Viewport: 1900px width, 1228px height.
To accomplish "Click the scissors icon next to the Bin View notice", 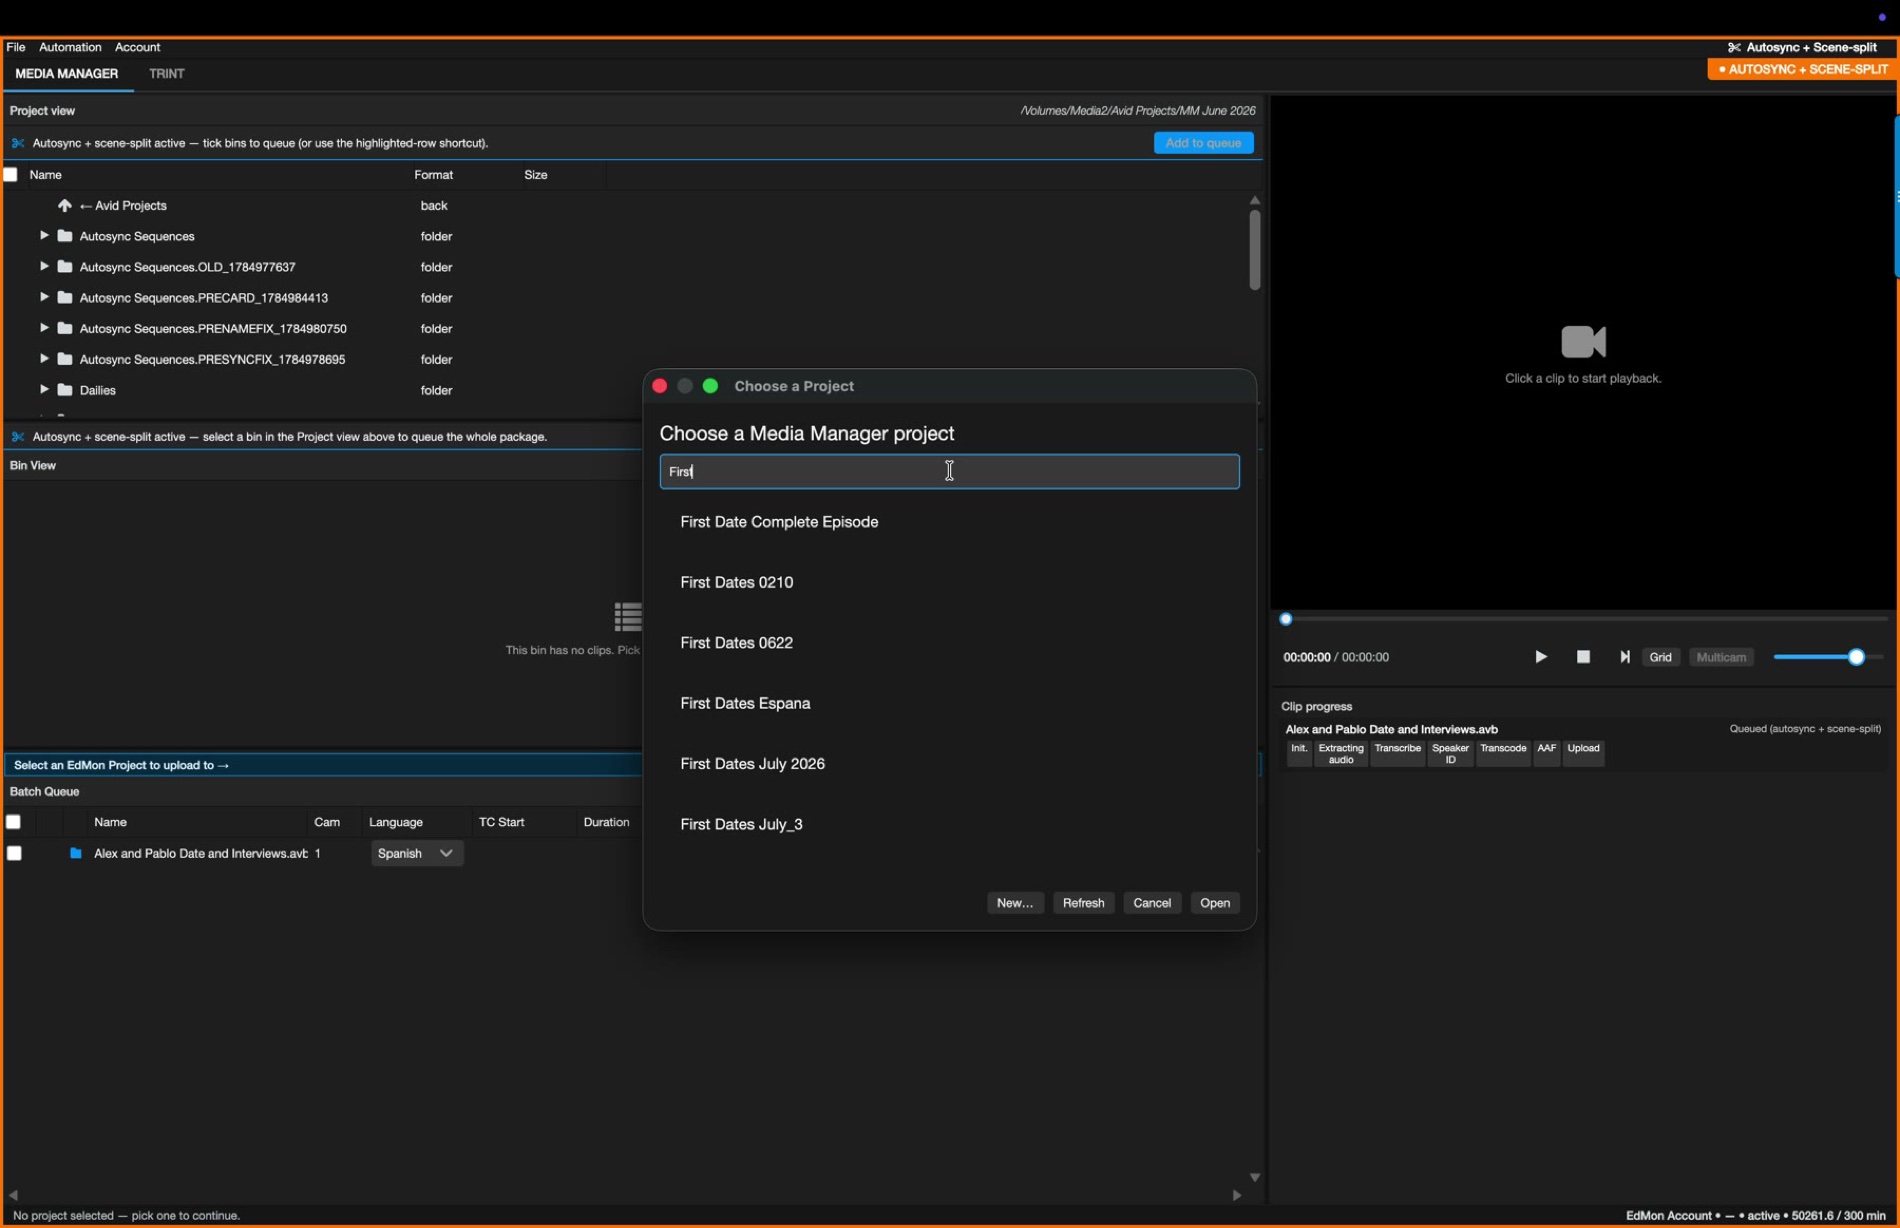I will [18, 437].
